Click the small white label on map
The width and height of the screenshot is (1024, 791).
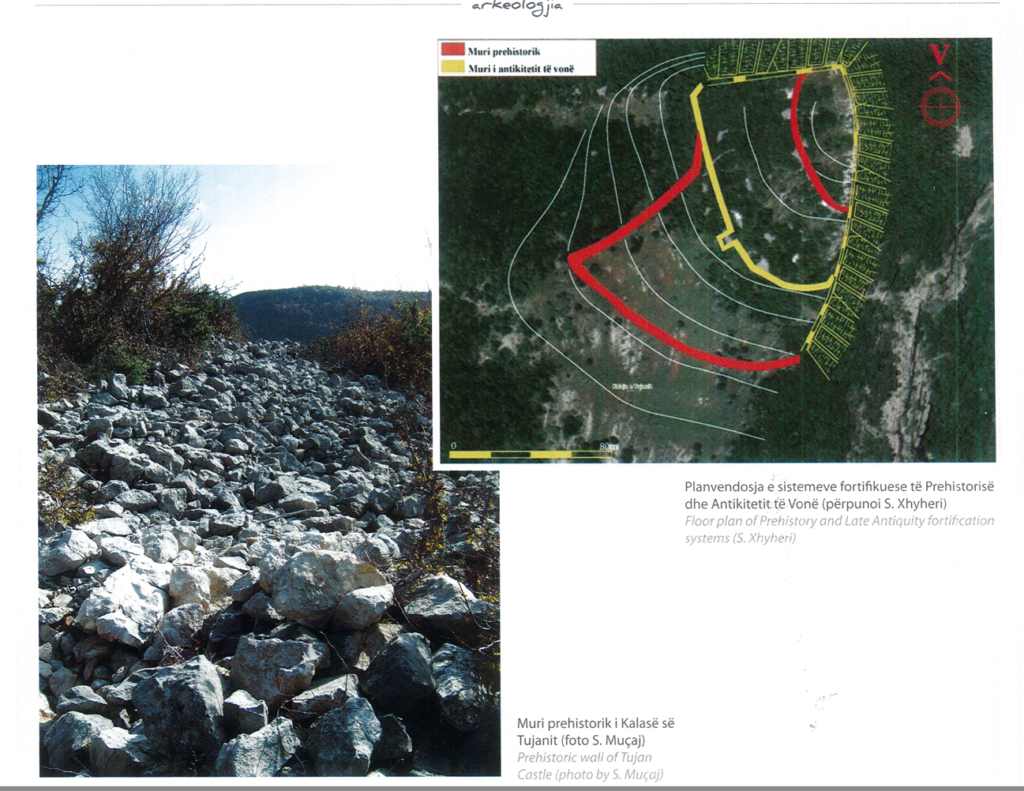click(632, 387)
